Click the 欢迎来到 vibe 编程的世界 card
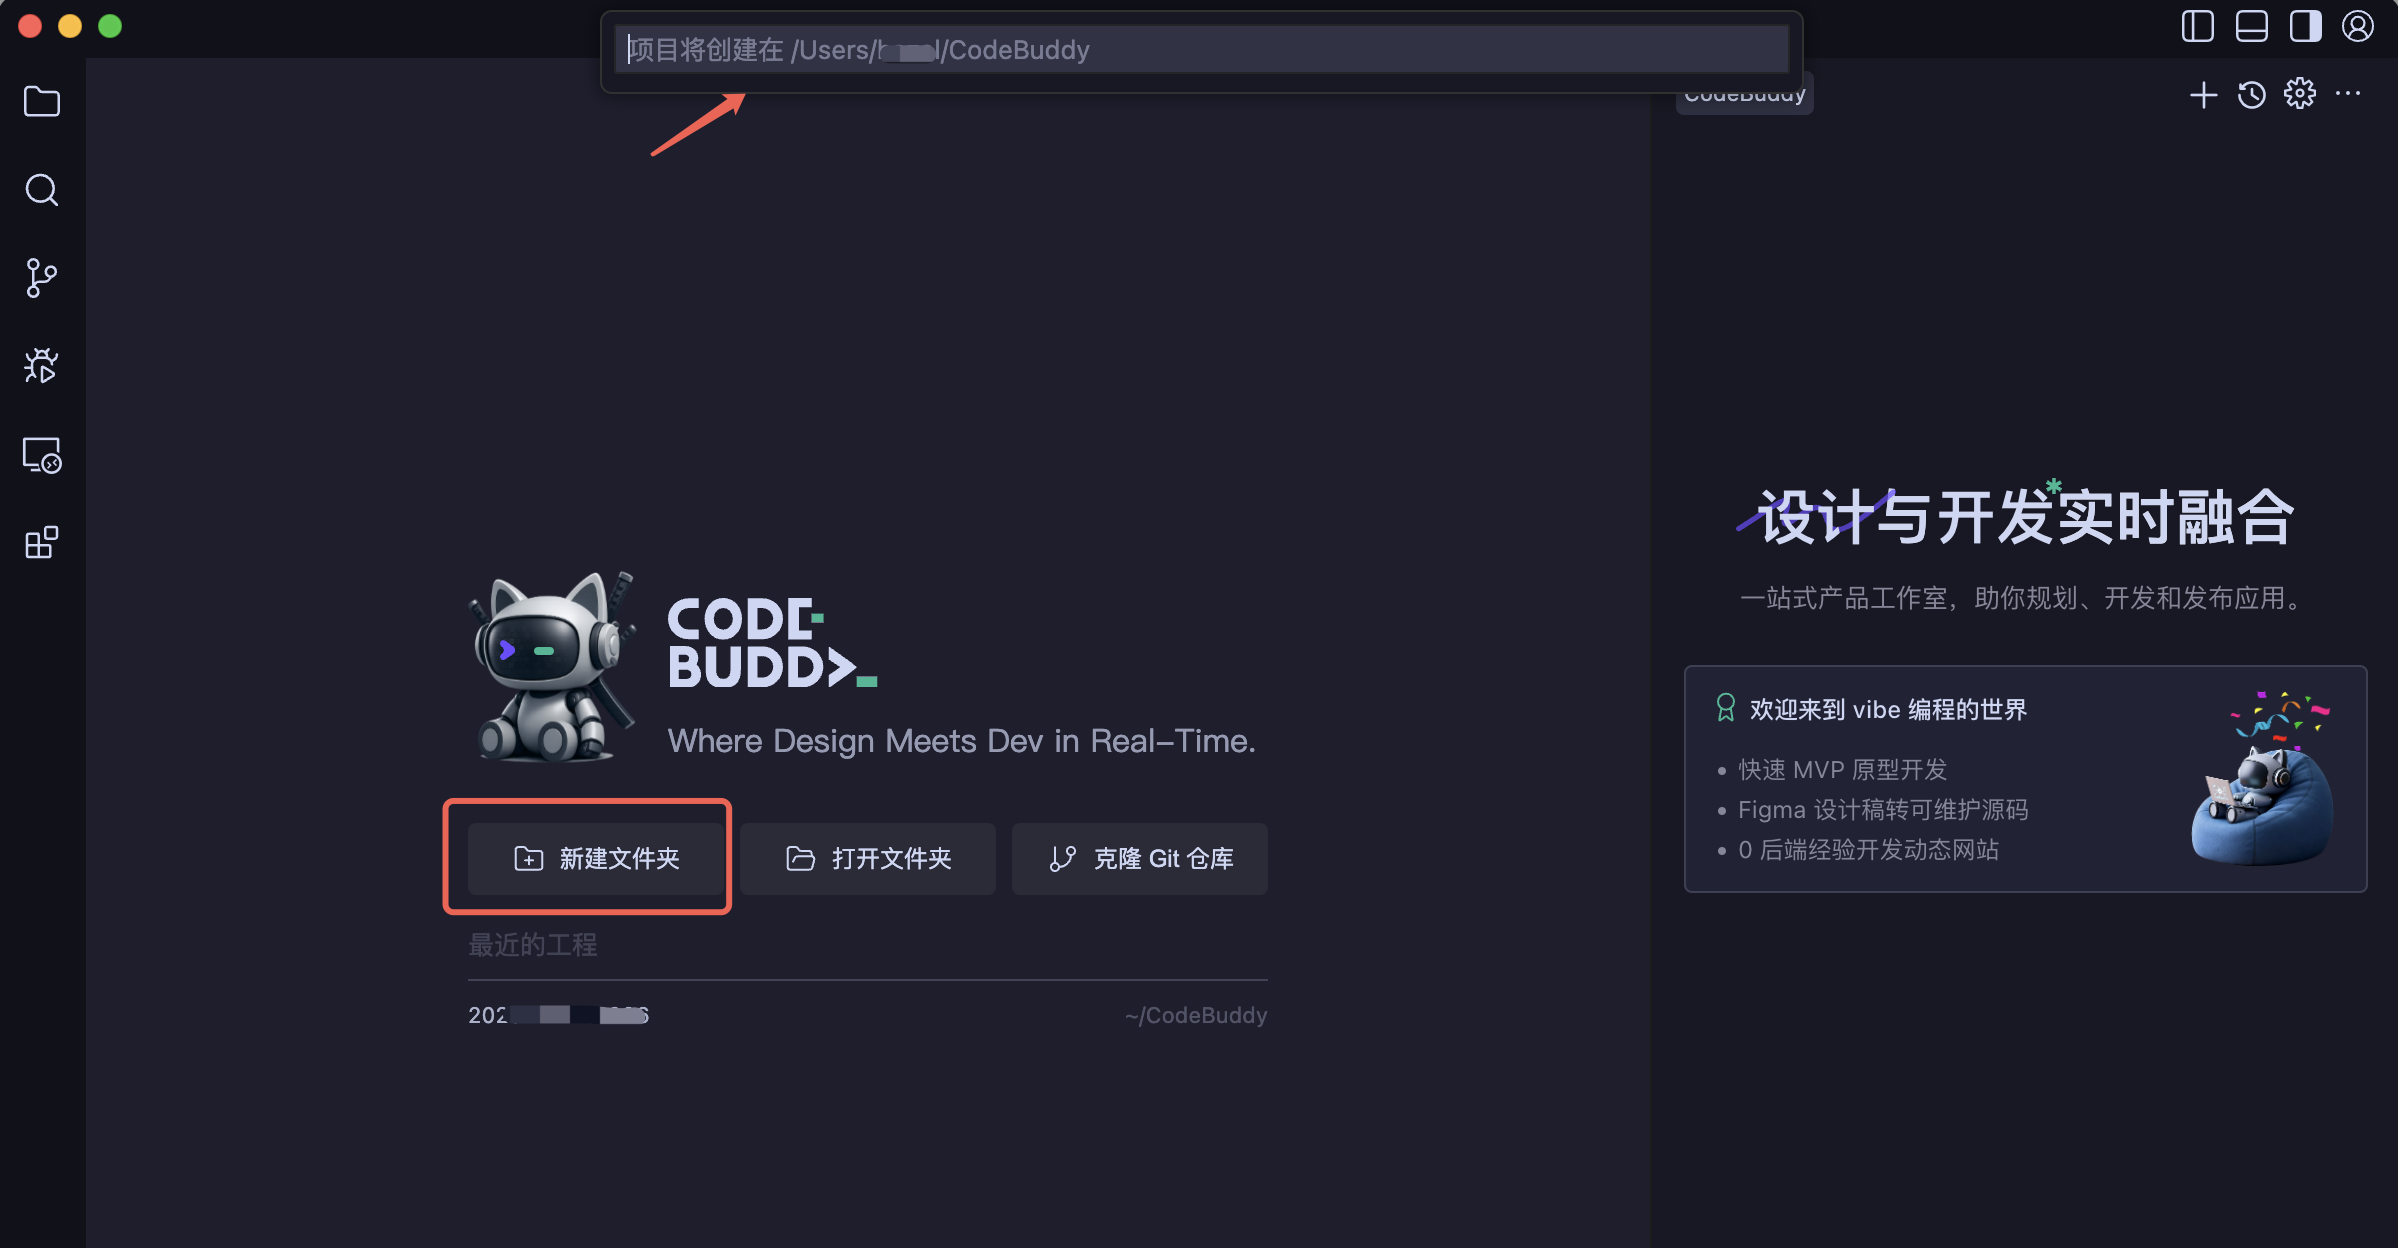 point(2024,778)
